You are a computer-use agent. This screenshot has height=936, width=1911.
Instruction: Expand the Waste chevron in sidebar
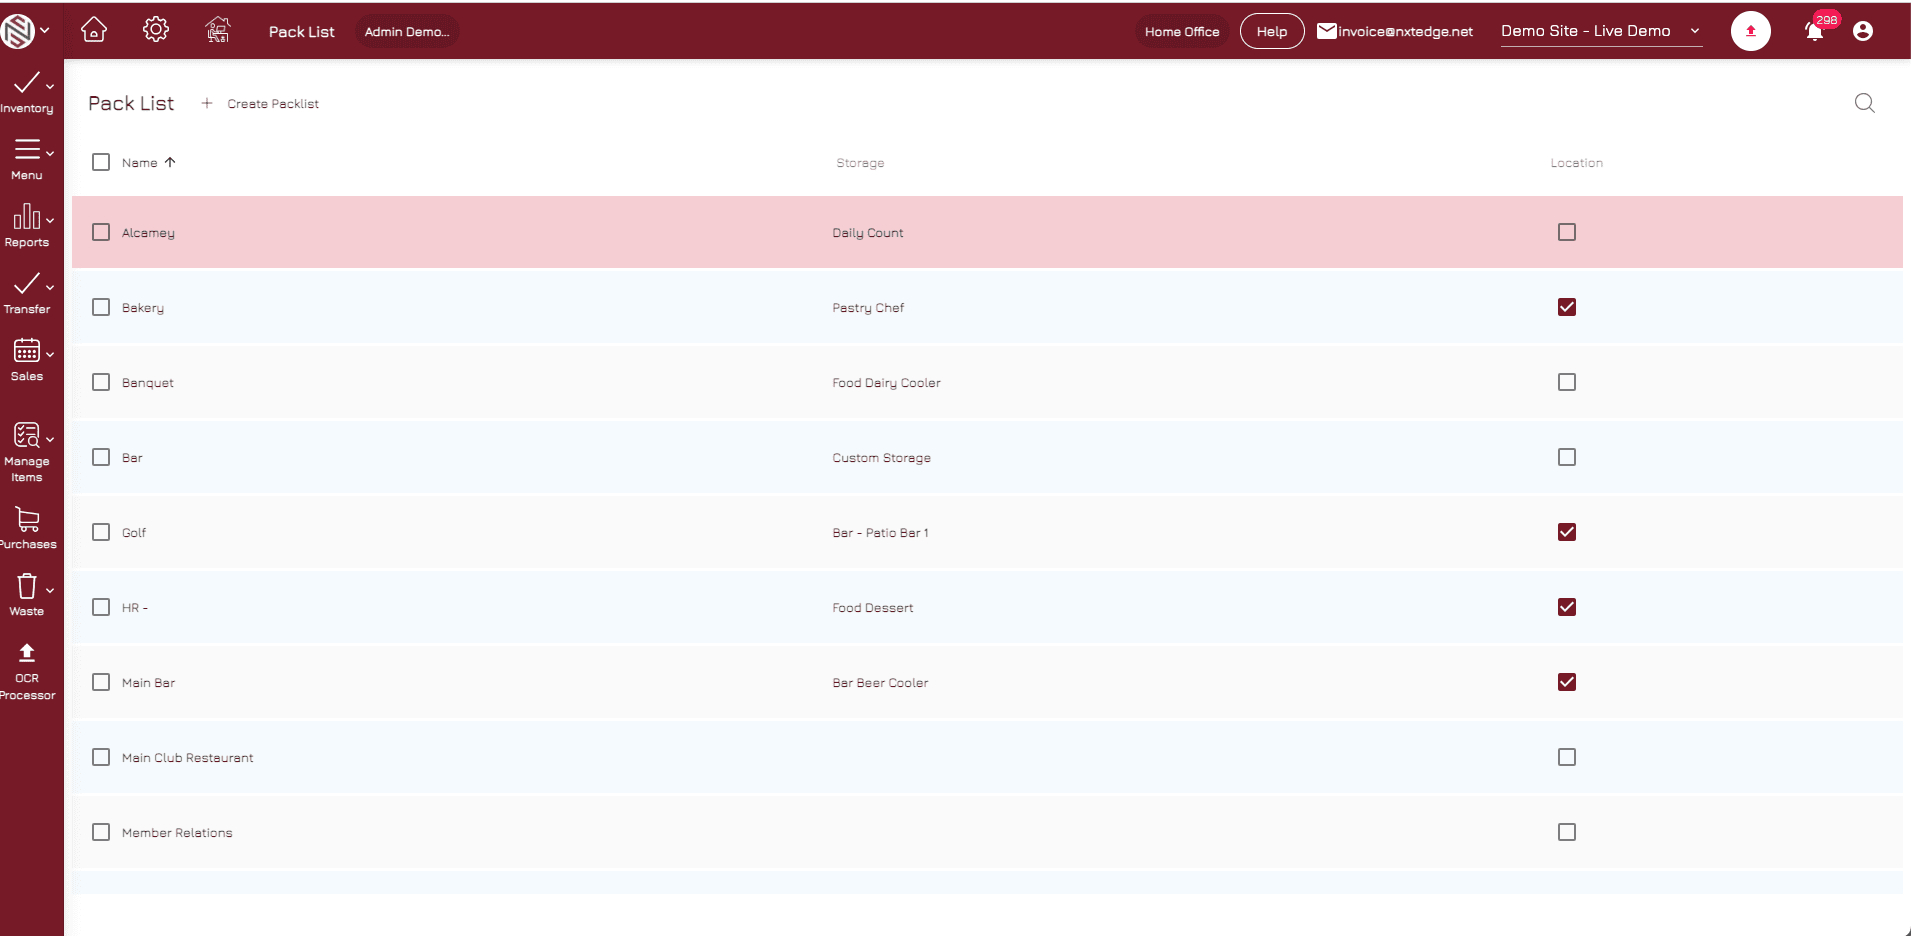pos(50,591)
